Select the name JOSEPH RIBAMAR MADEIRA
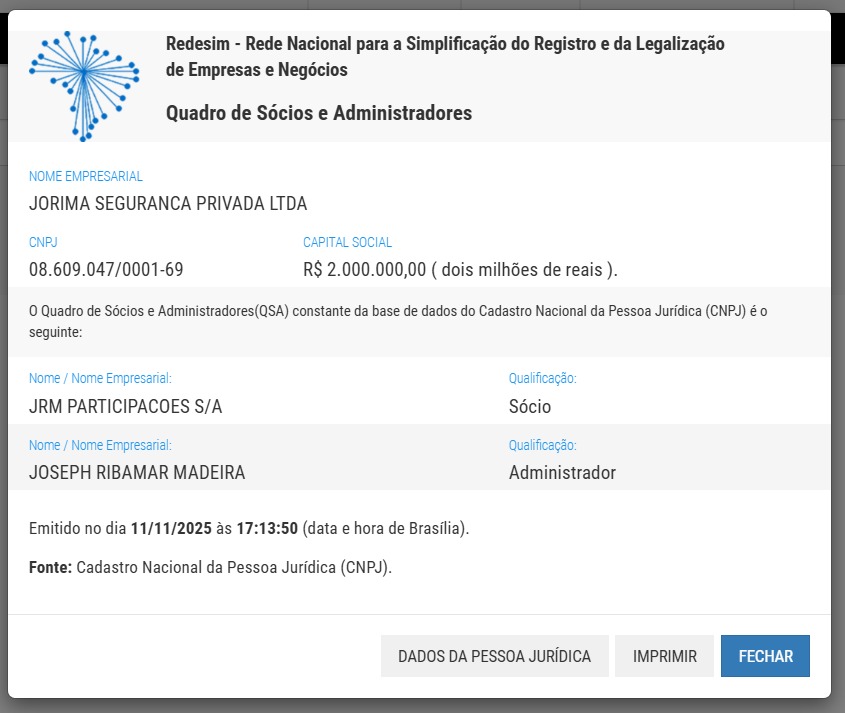This screenshot has height=713, width=845. (137, 473)
